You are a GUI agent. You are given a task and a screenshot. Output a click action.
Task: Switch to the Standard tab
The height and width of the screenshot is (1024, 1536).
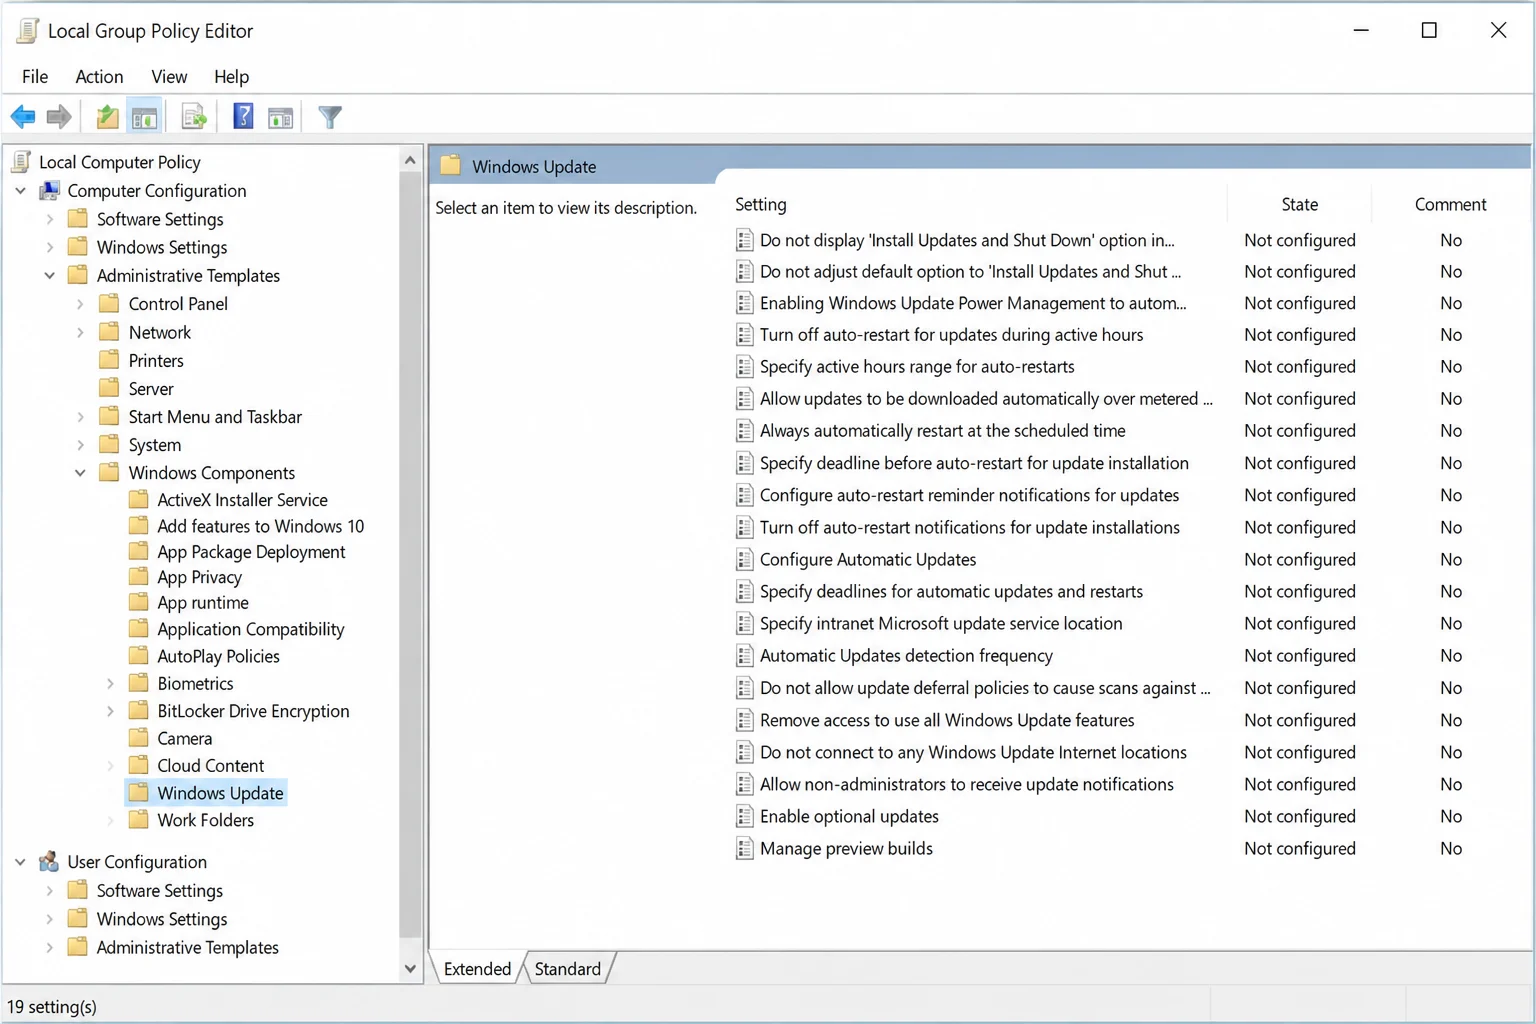[568, 968]
